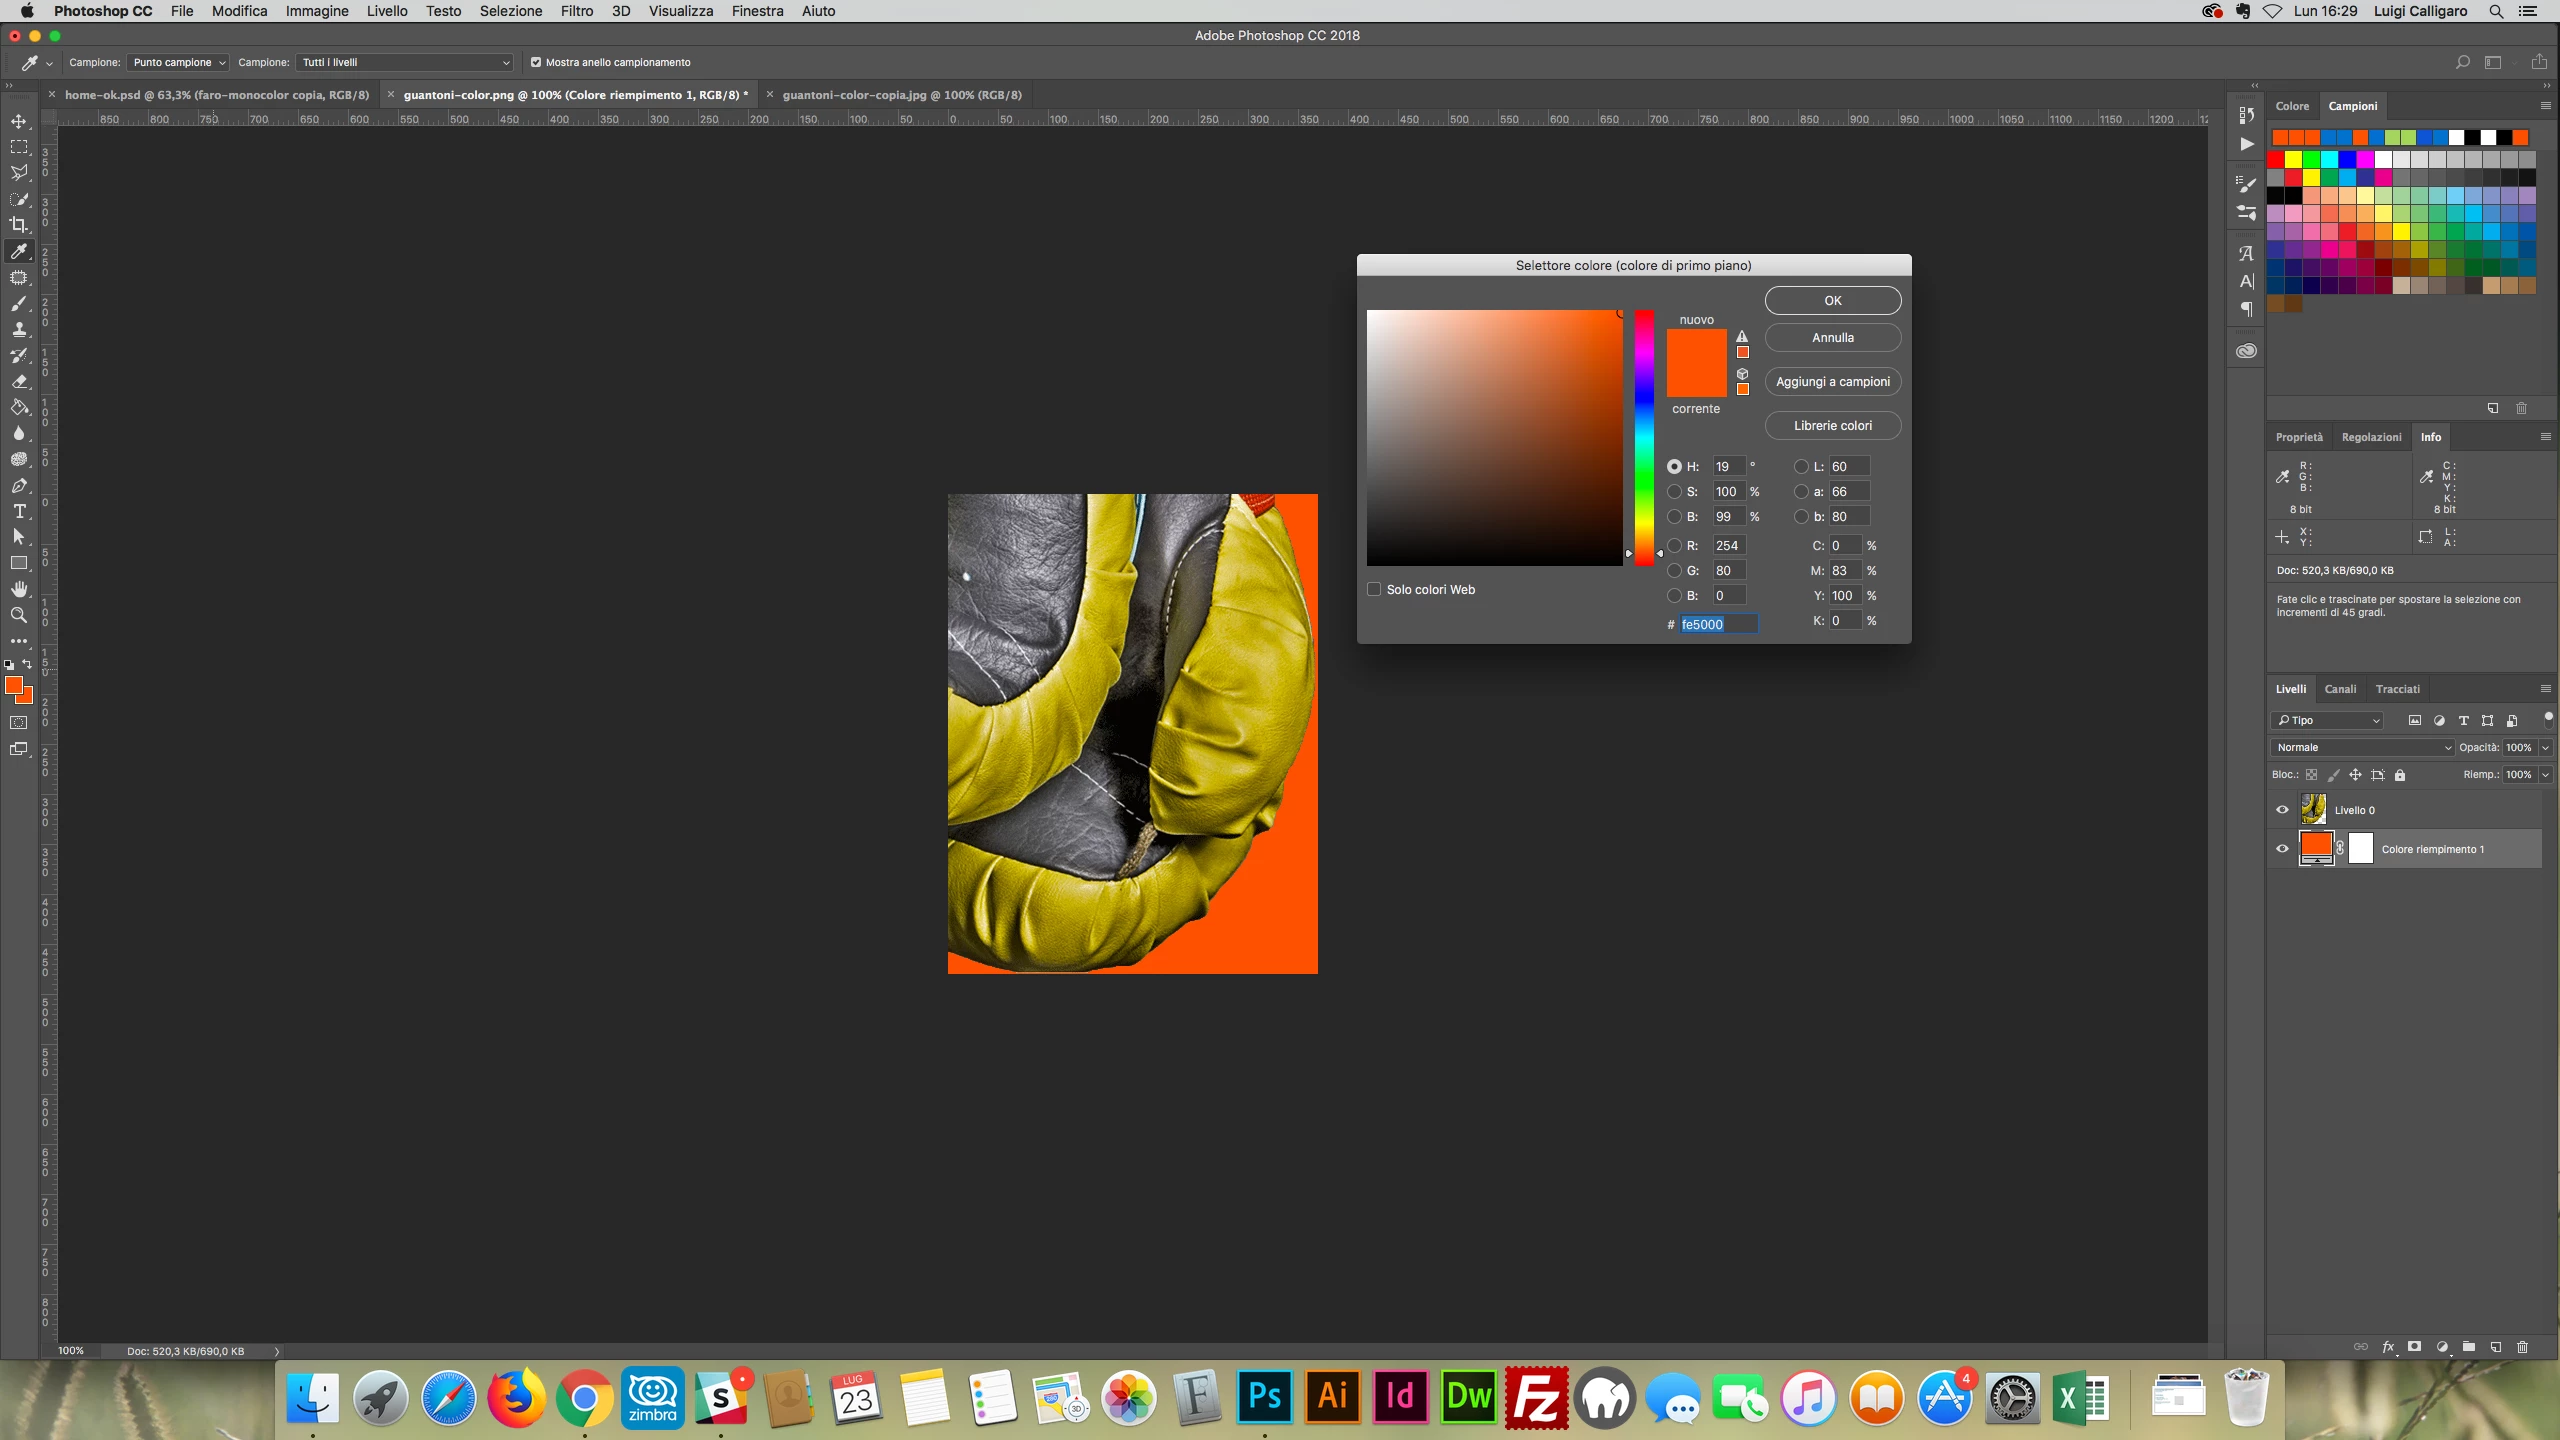Click Annulla in color picker
2560x1440 pixels.
tap(1832, 337)
